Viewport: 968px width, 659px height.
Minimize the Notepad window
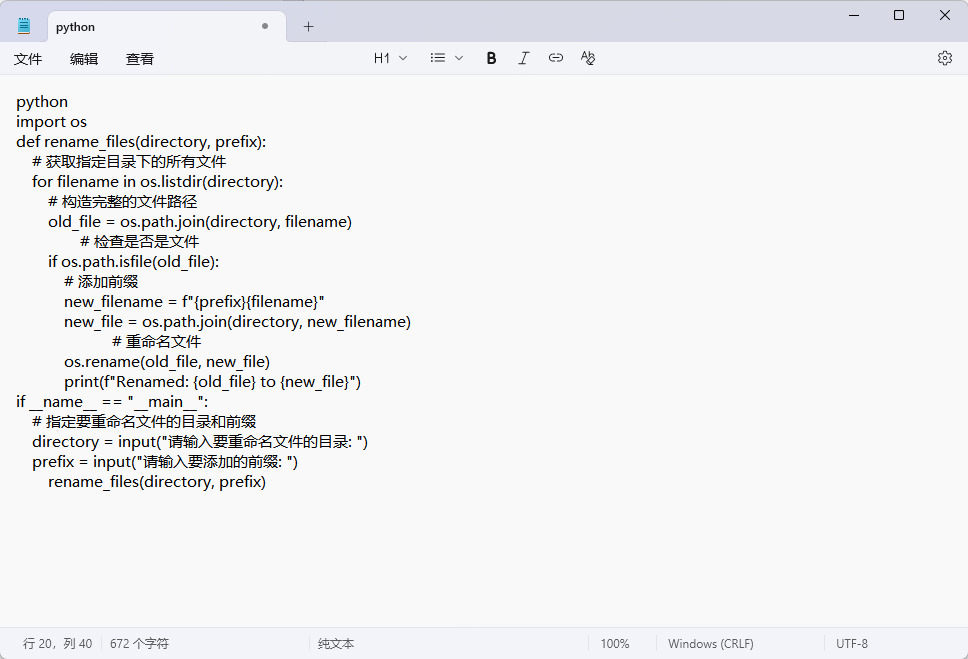click(x=854, y=15)
